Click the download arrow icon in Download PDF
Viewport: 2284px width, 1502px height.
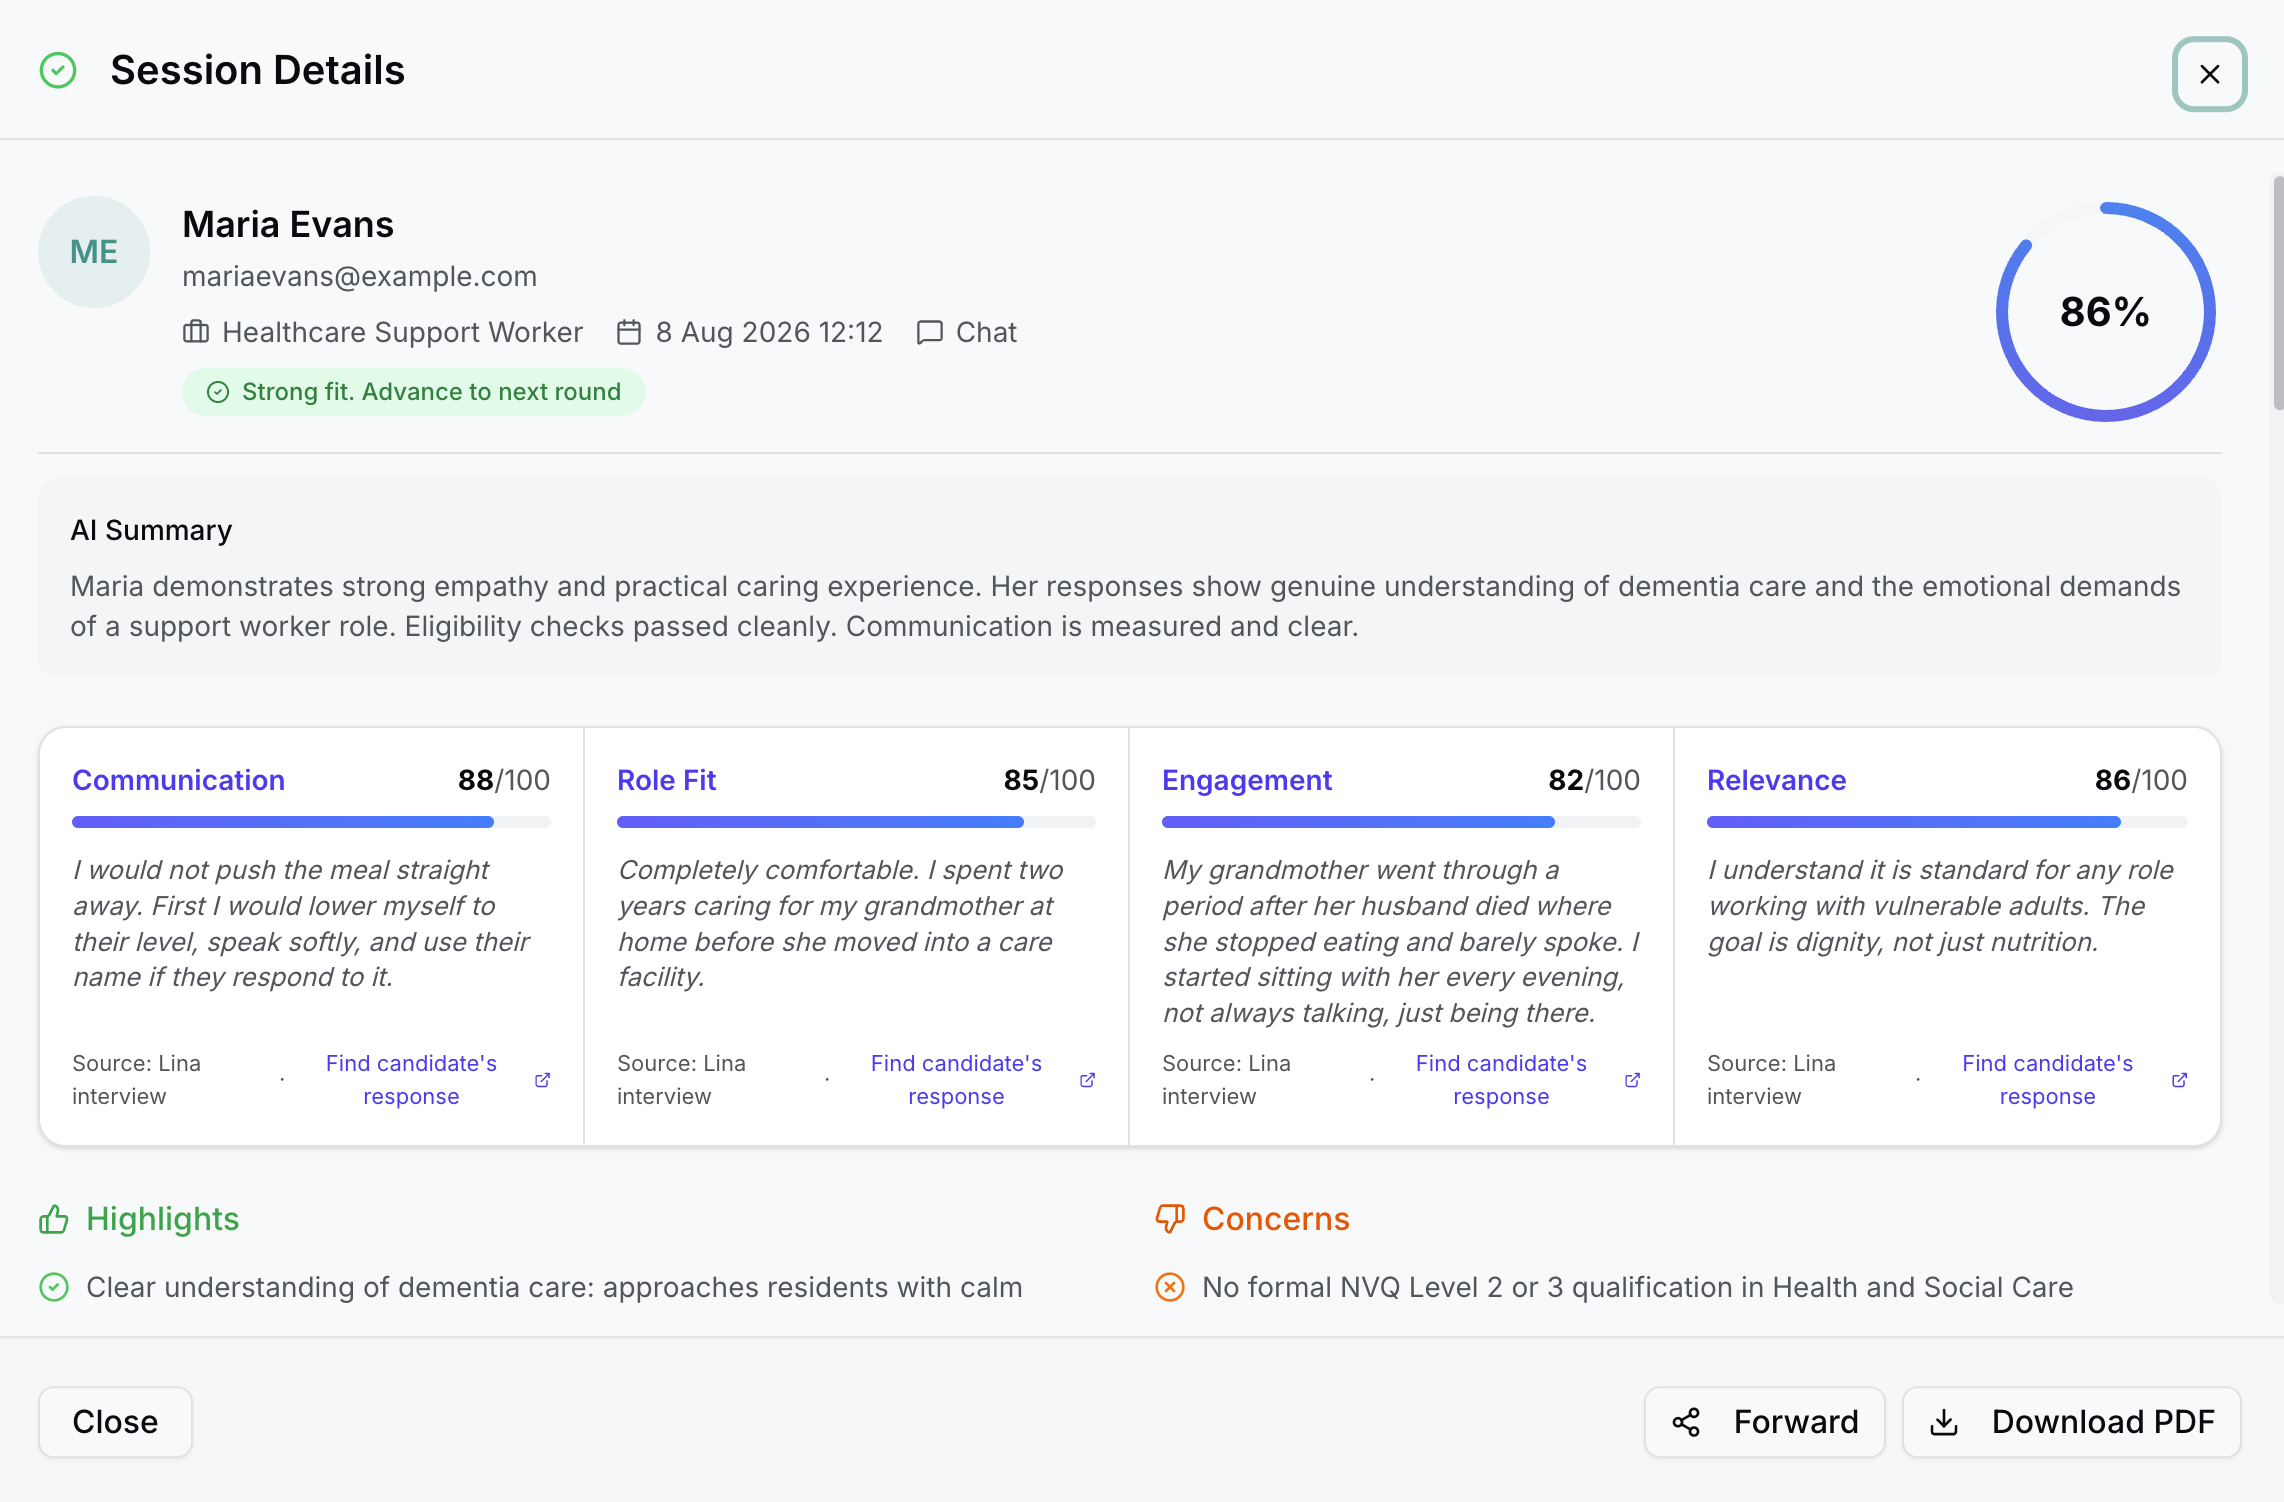coord(1944,1422)
